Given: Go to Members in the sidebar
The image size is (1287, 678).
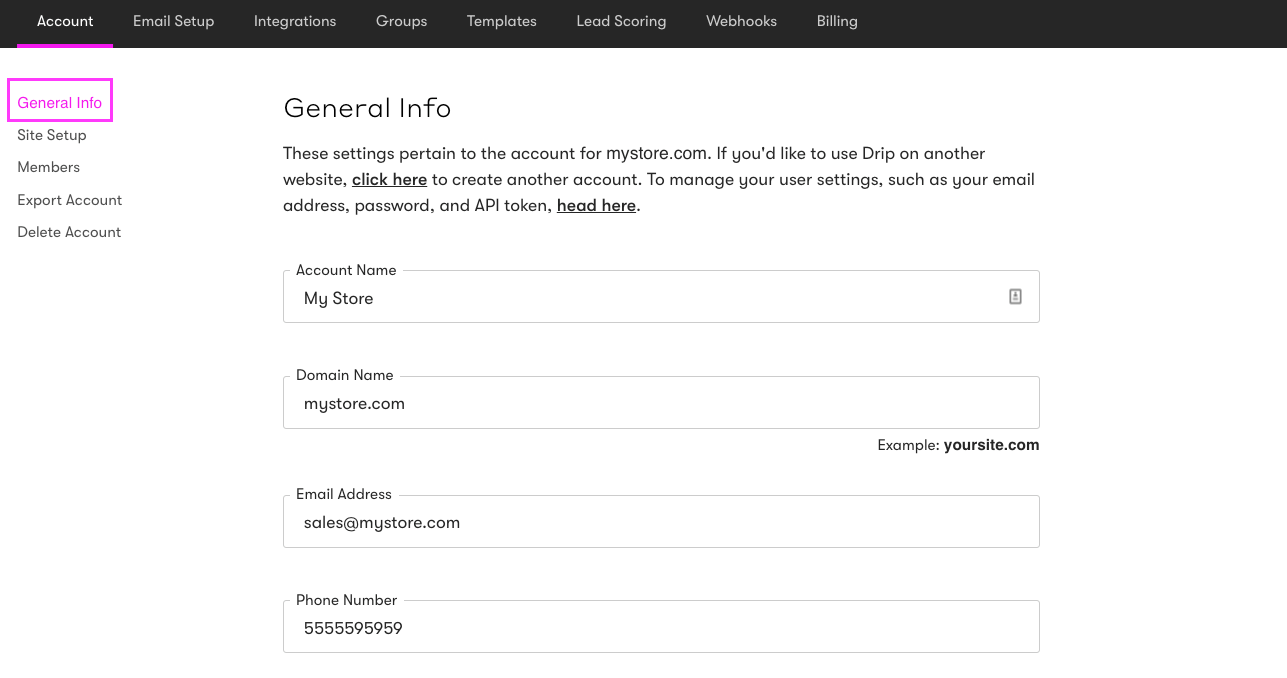Looking at the screenshot, I should point(49,167).
